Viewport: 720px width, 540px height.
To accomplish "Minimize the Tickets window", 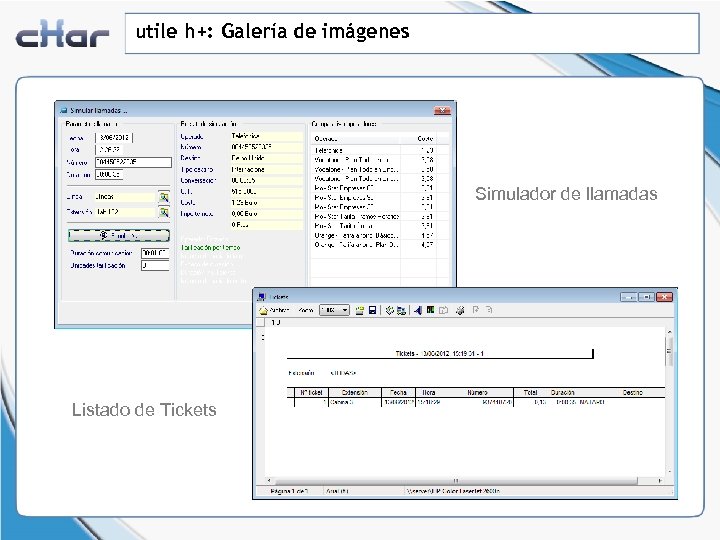I will [629, 297].
